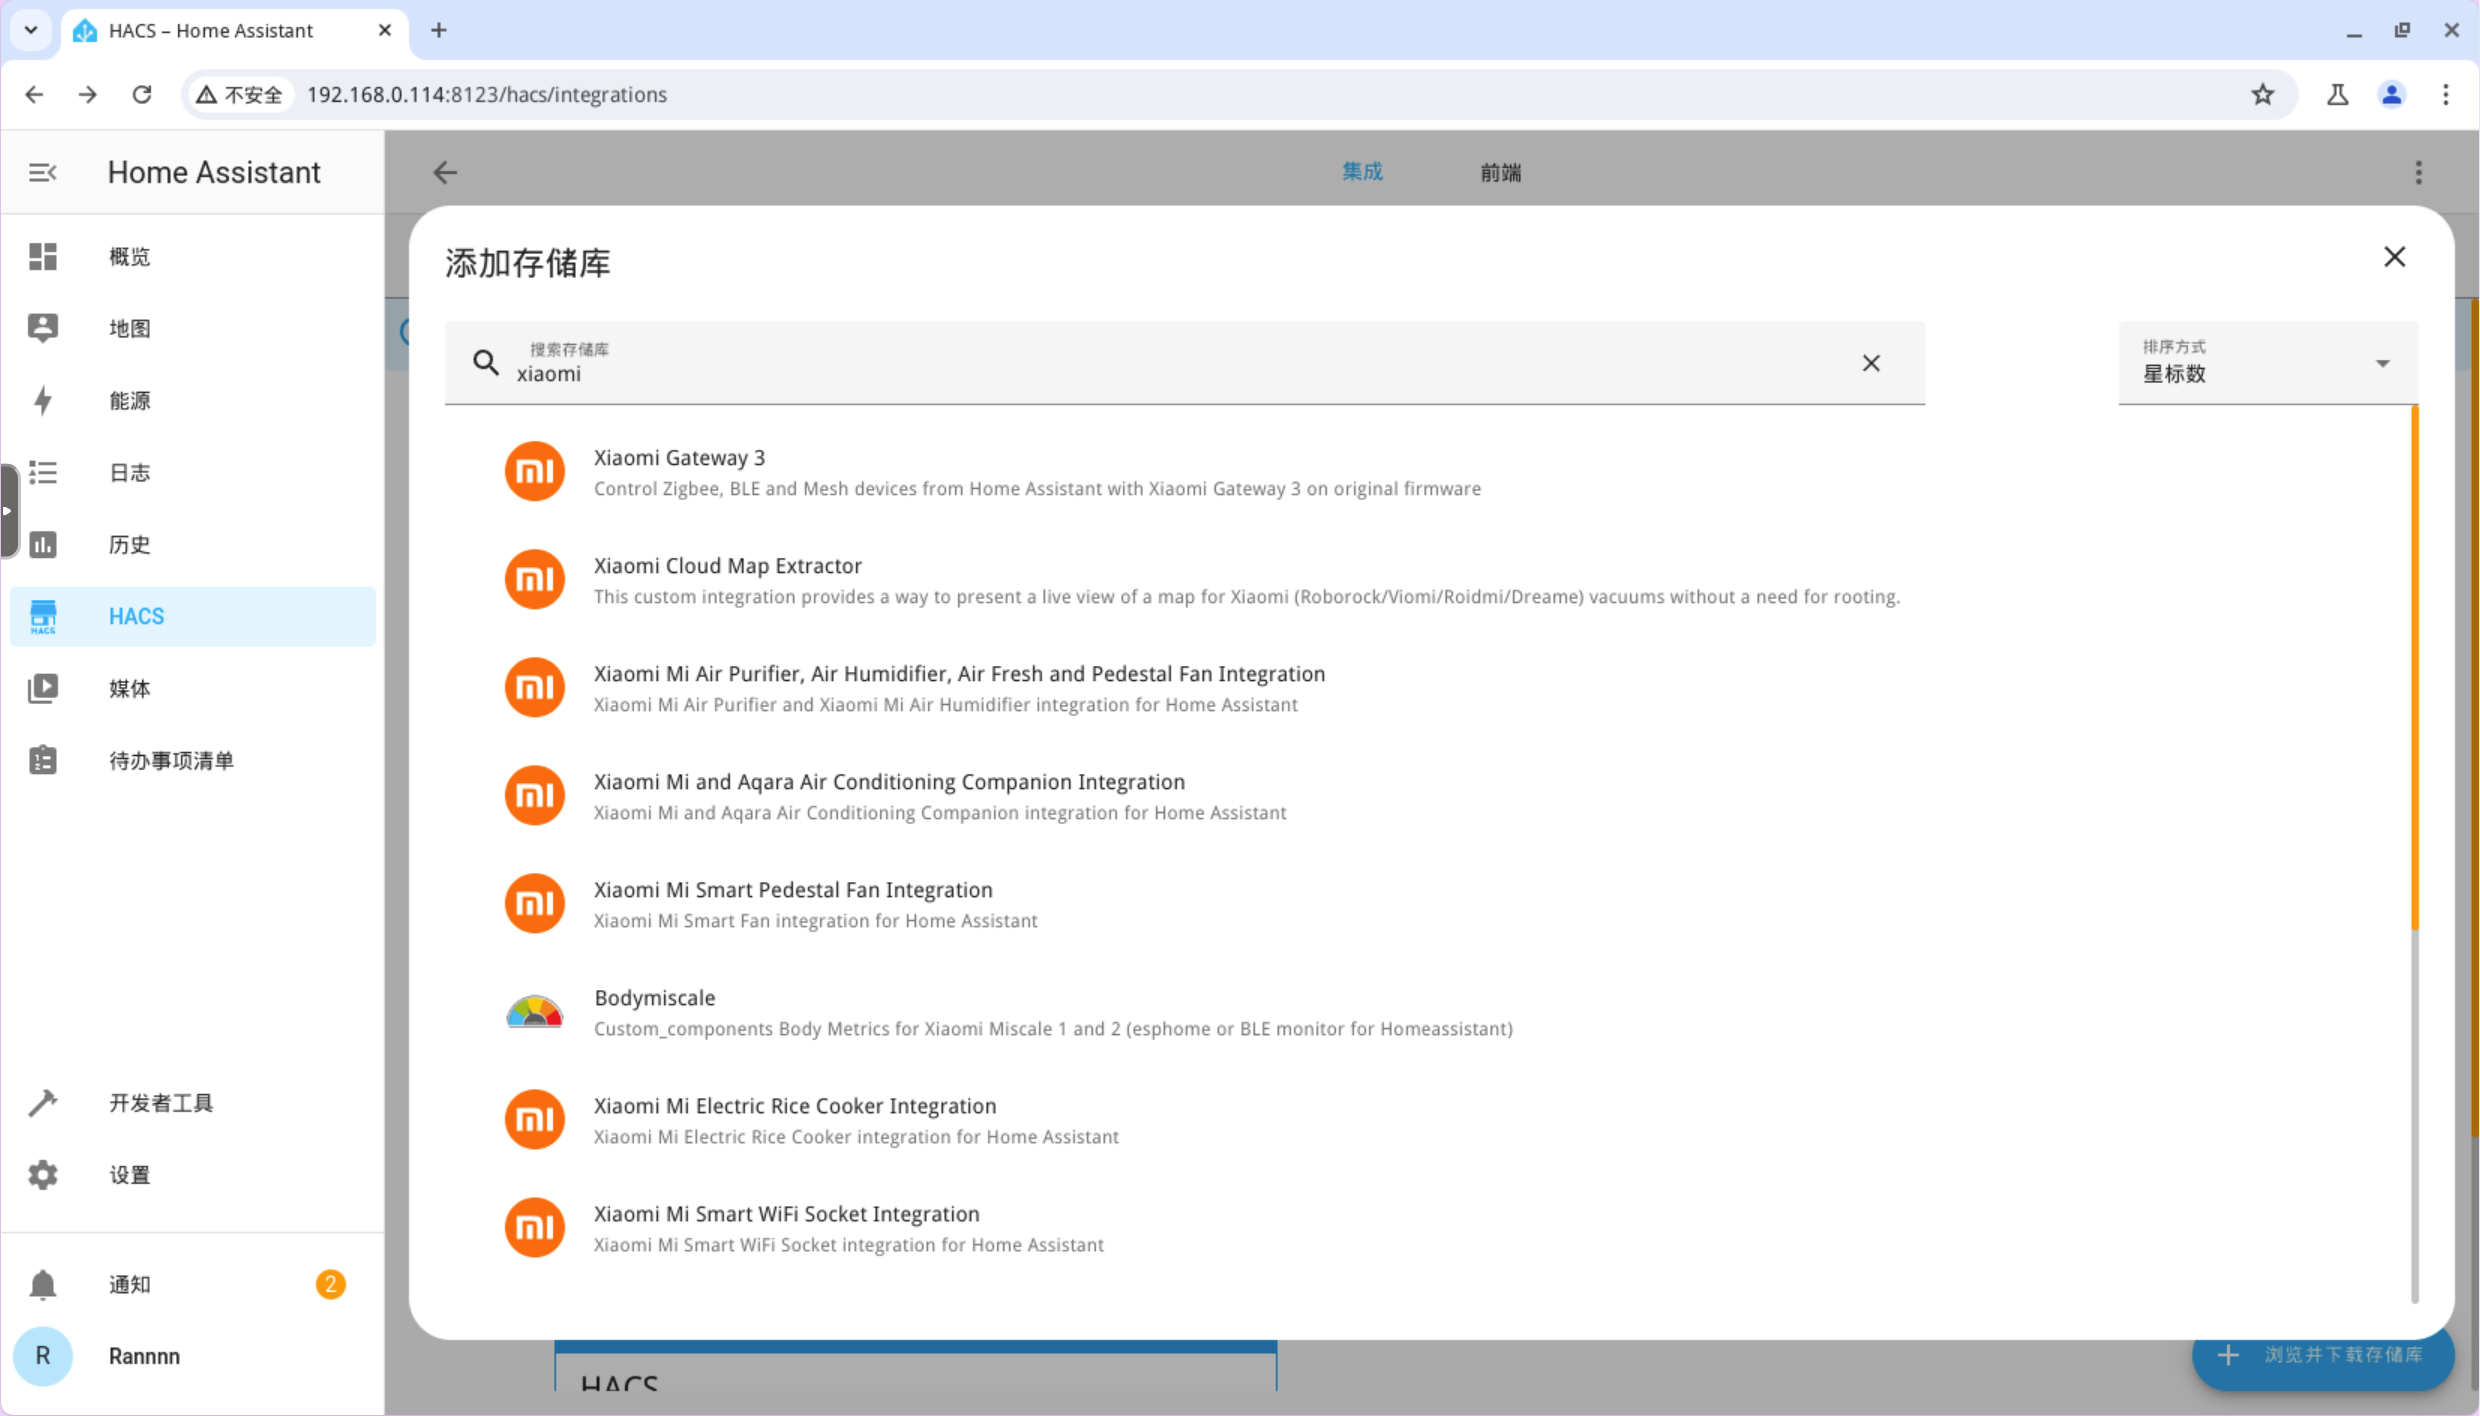The image size is (2480, 1416).
Task: Click the Settings gear icon
Action: (x=43, y=1174)
